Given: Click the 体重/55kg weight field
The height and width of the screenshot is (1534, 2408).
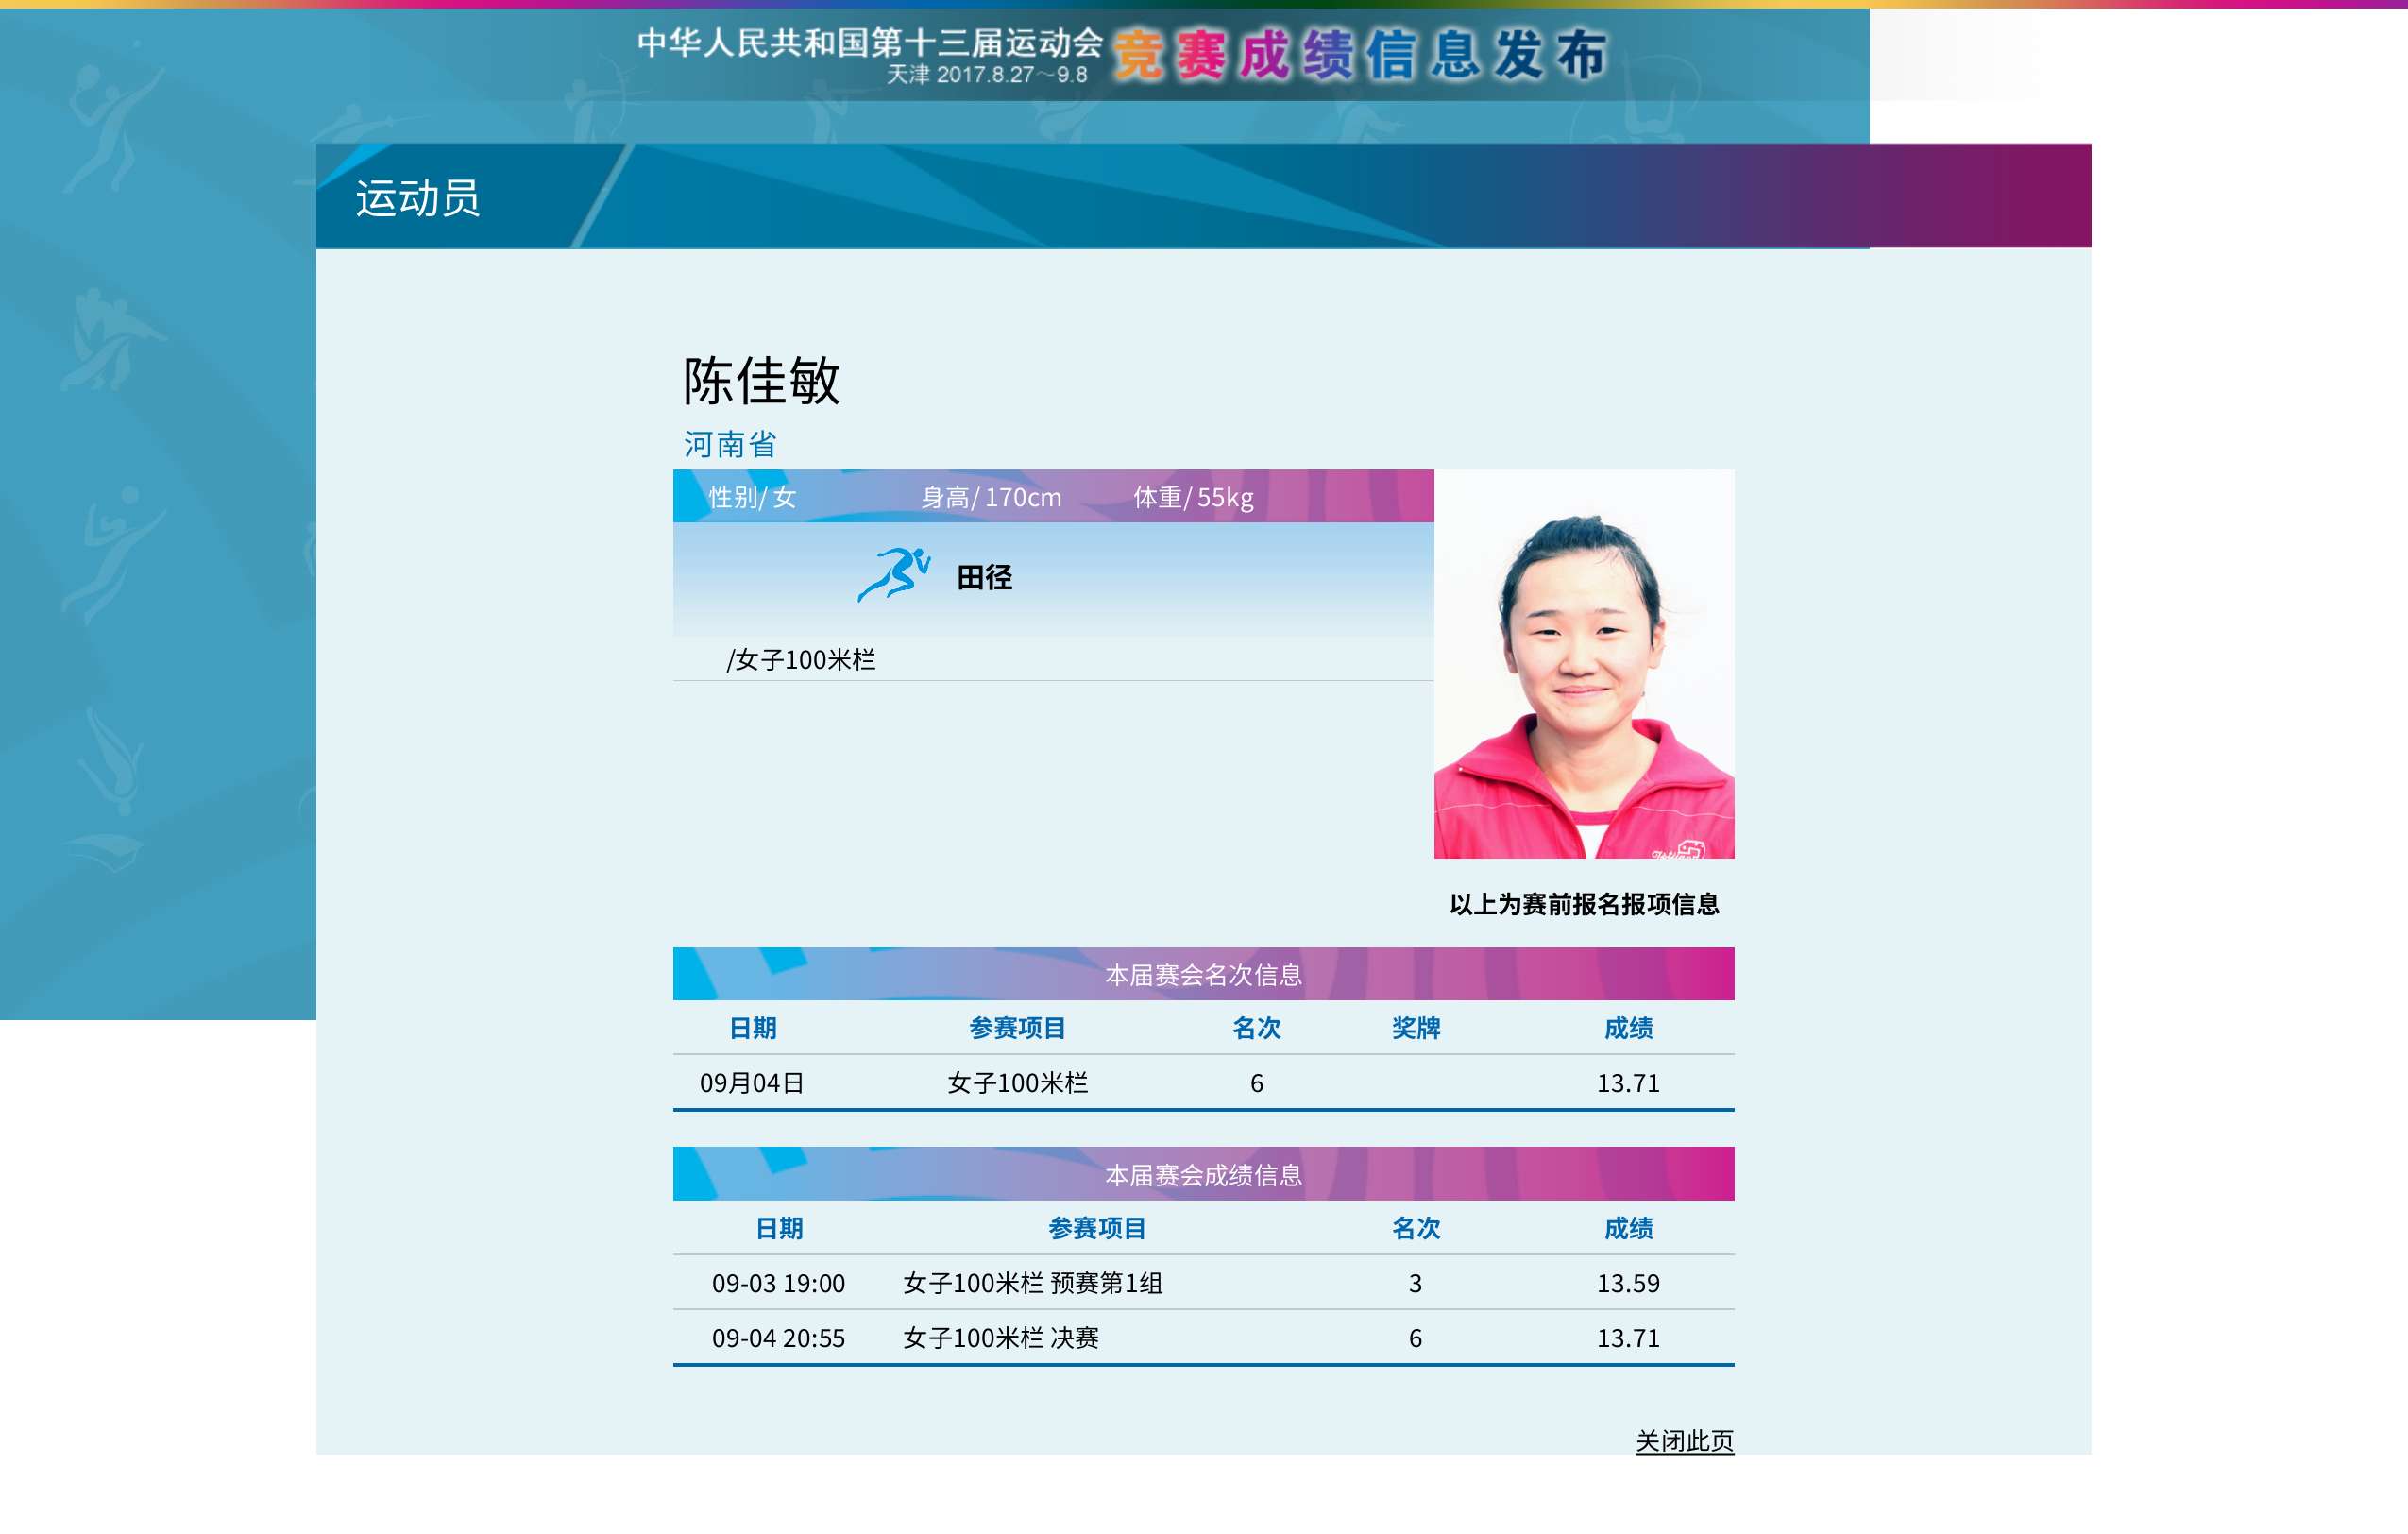Looking at the screenshot, I should [1193, 497].
